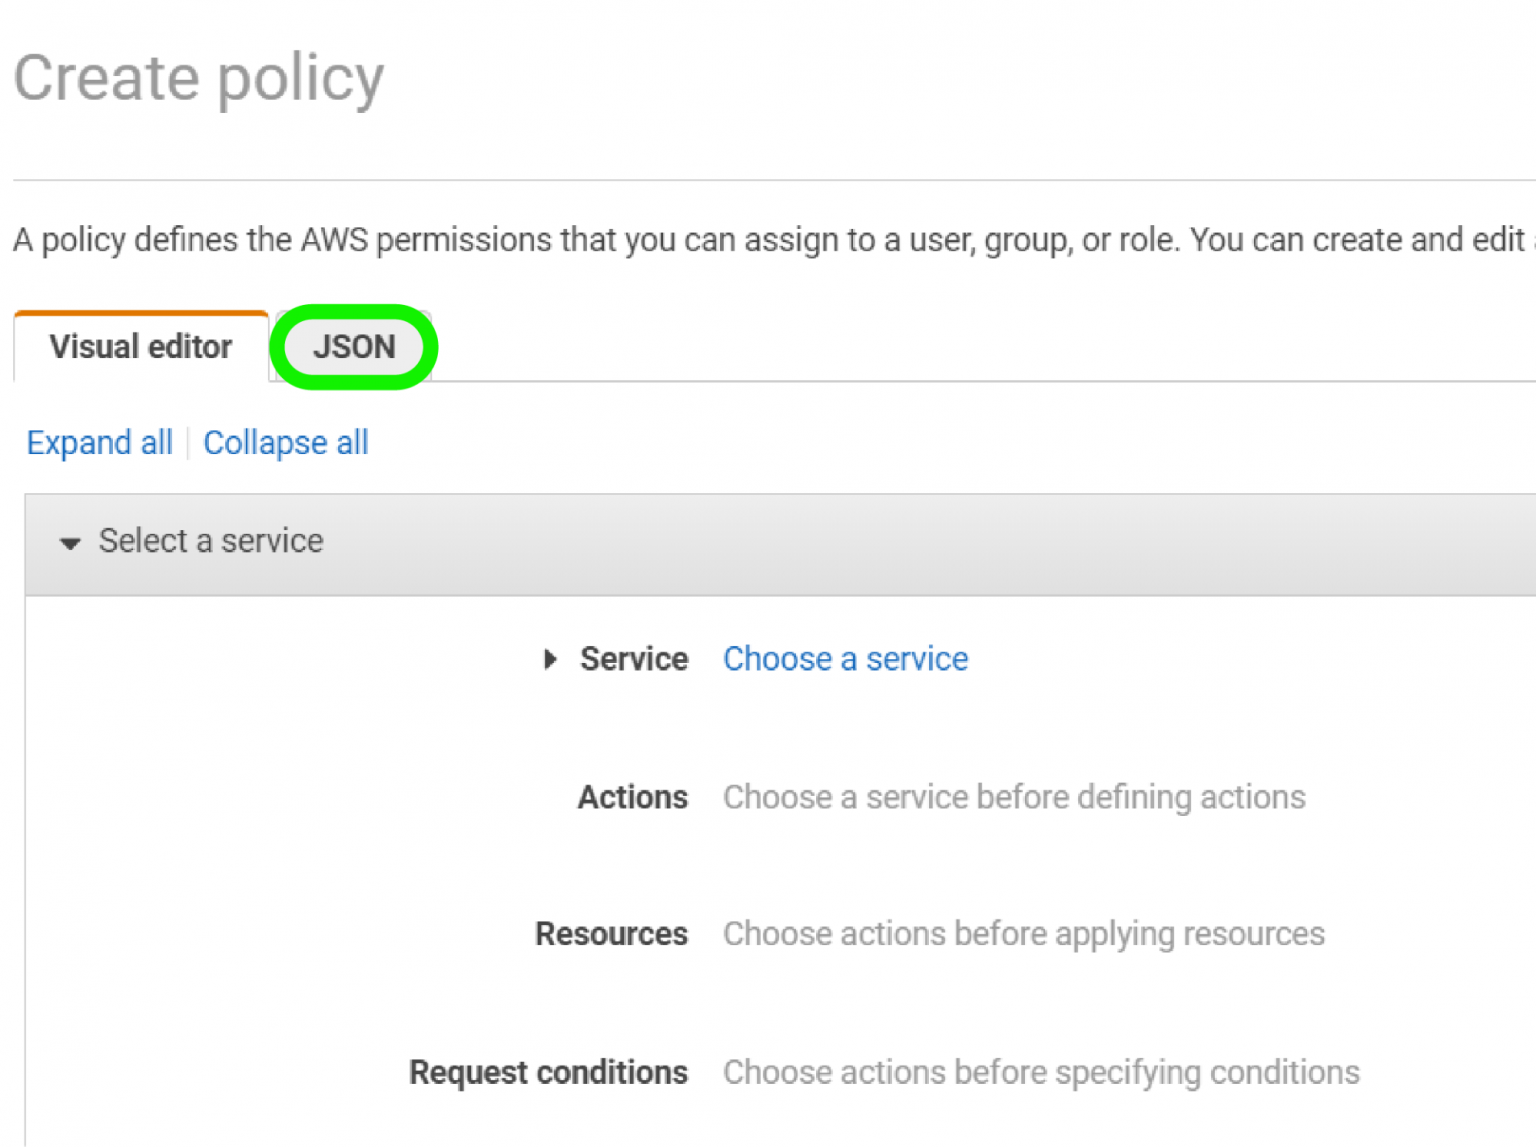Expand the Service row disclosure triangle
The image size is (1536, 1147).
click(x=549, y=659)
